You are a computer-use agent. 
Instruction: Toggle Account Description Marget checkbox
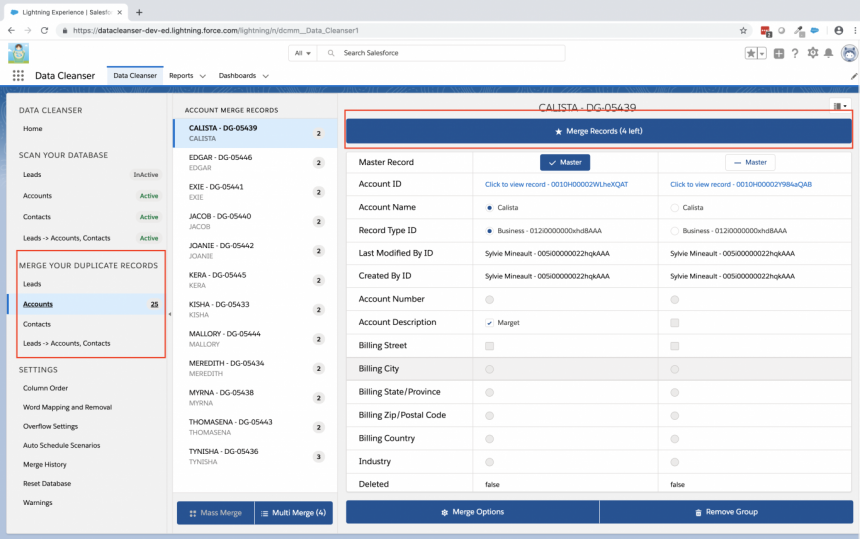pos(489,323)
